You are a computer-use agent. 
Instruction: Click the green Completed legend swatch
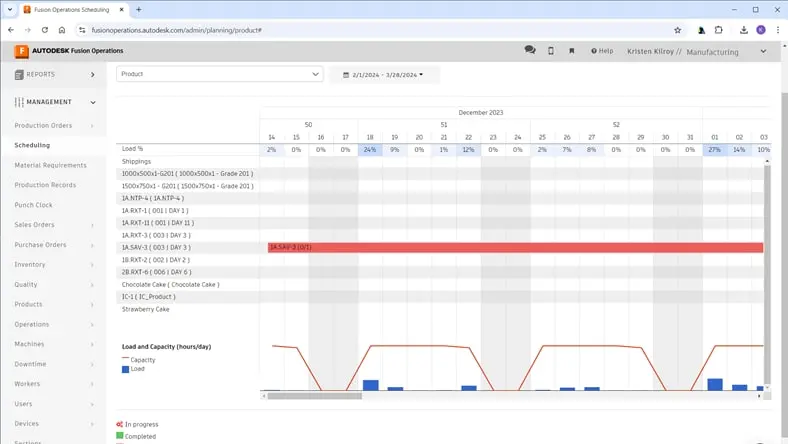120,436
